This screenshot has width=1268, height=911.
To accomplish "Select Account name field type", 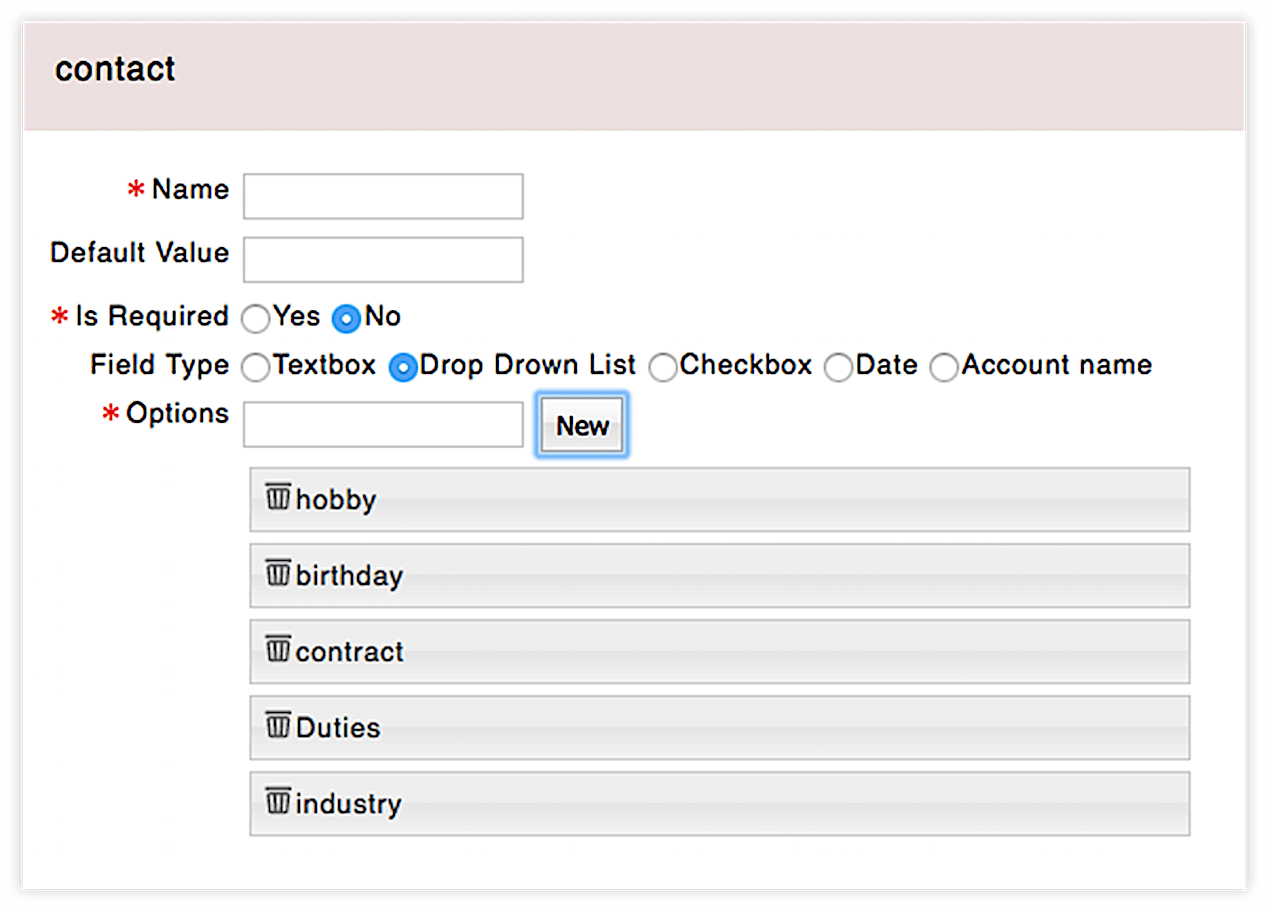I will [944, 368].
